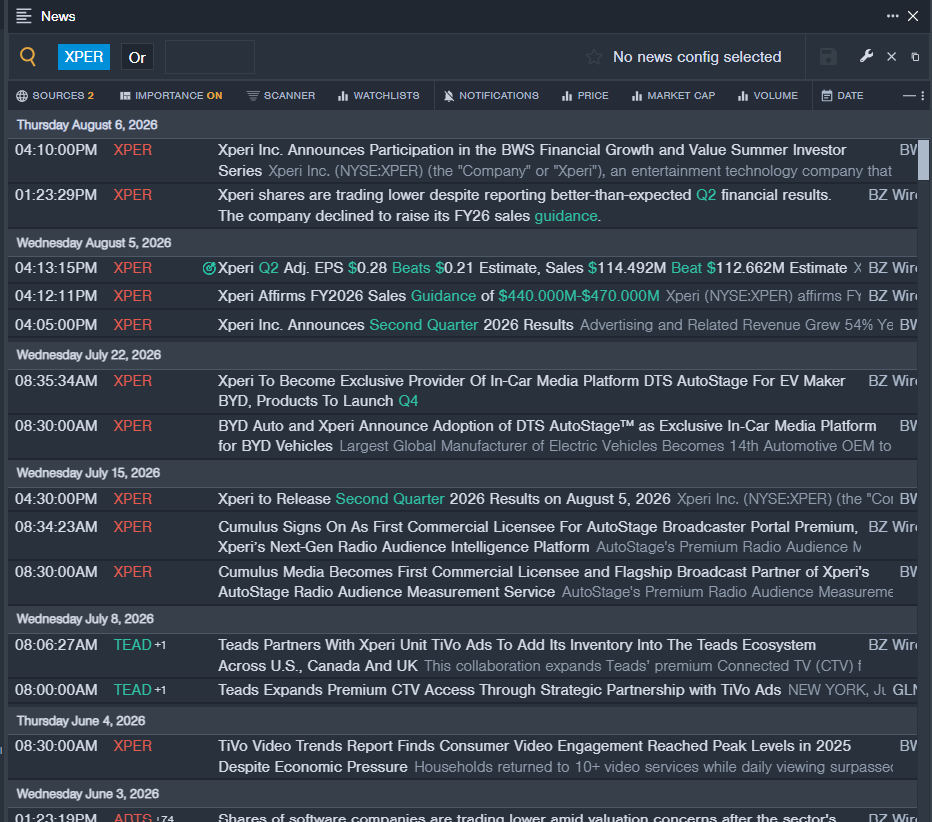Image resolution: width=932 pixels, height=822 pixels.
Task: Click the +1 tickers badge at 08:06:27AM
Action: click(x=160, y=645)
